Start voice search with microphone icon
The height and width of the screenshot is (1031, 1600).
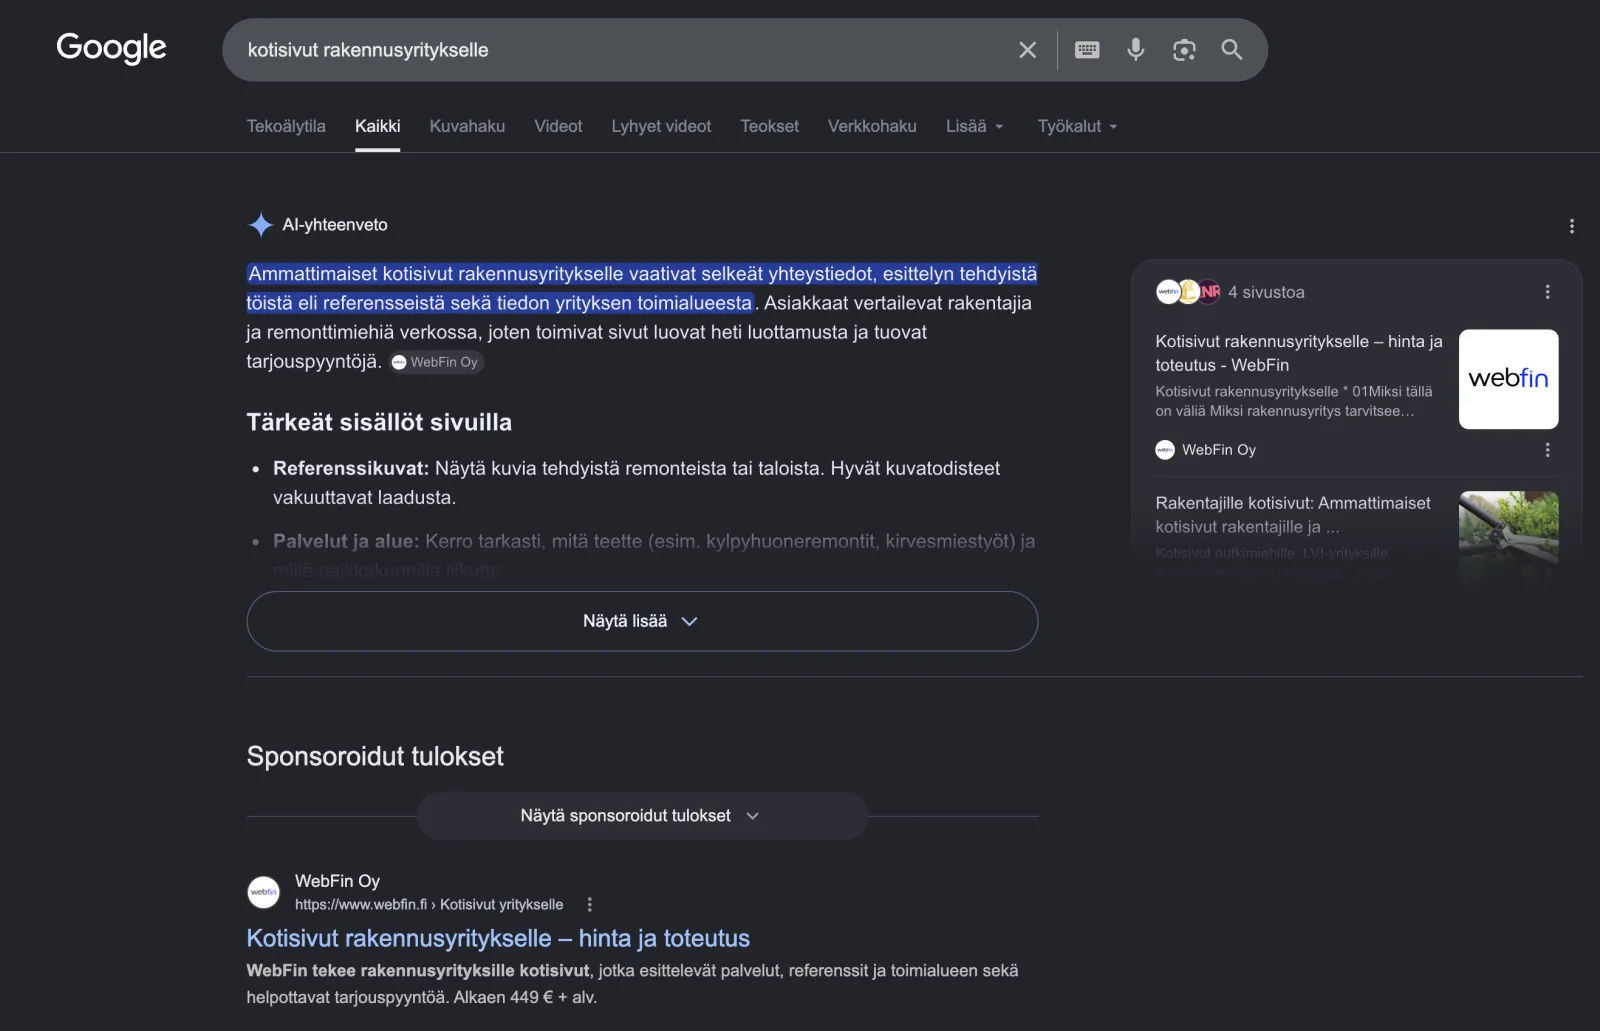coord(1136,50)
